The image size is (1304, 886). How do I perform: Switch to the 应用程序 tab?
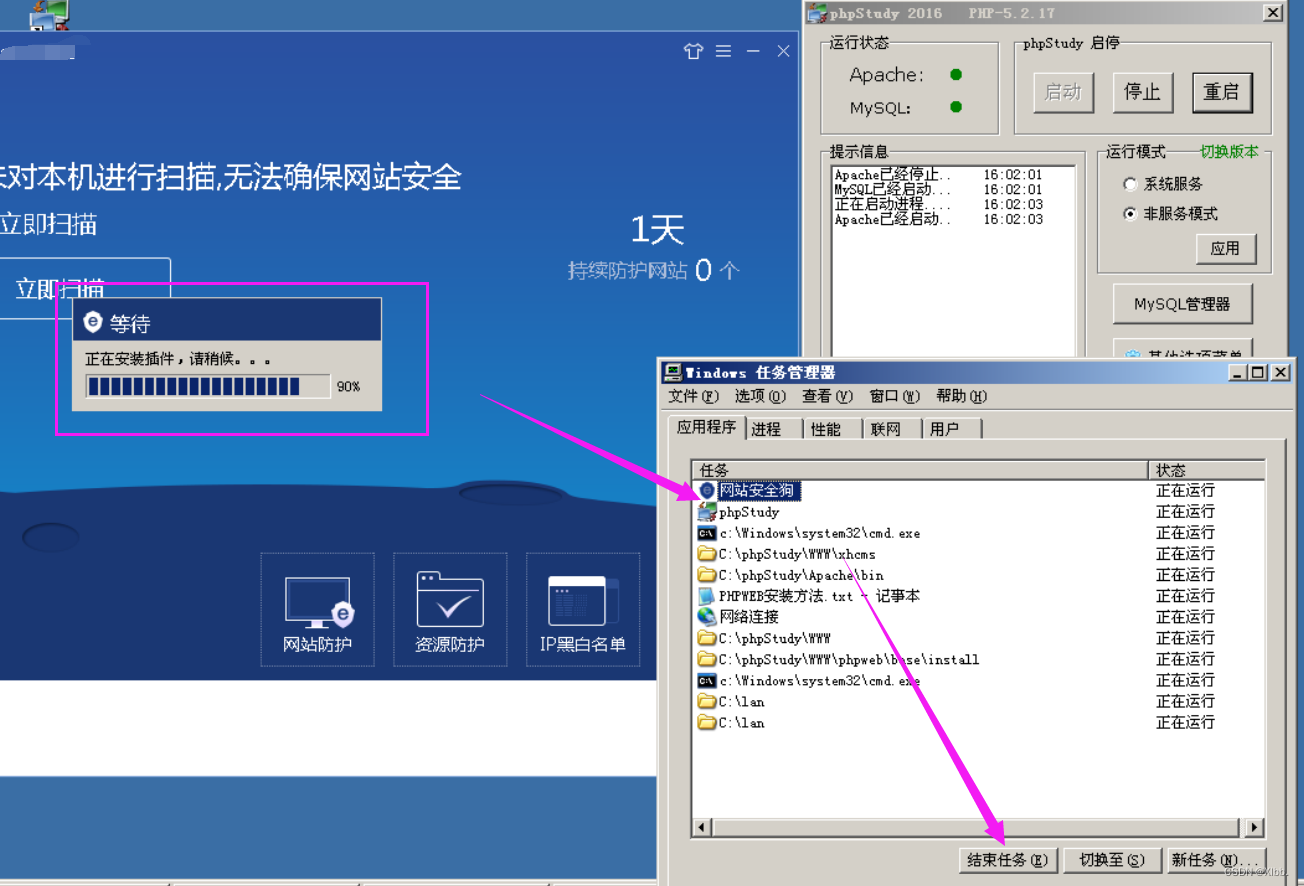[707, 427]
